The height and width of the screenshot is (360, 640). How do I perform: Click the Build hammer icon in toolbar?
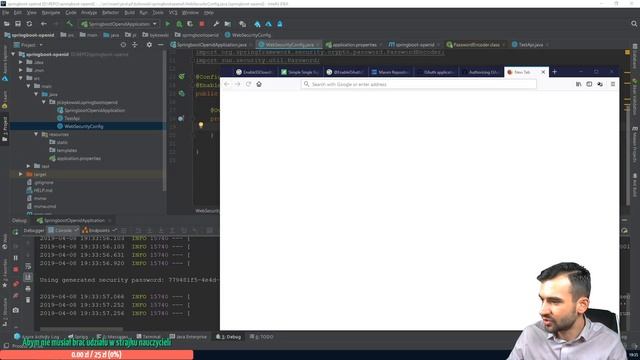(x=69, y=24)
